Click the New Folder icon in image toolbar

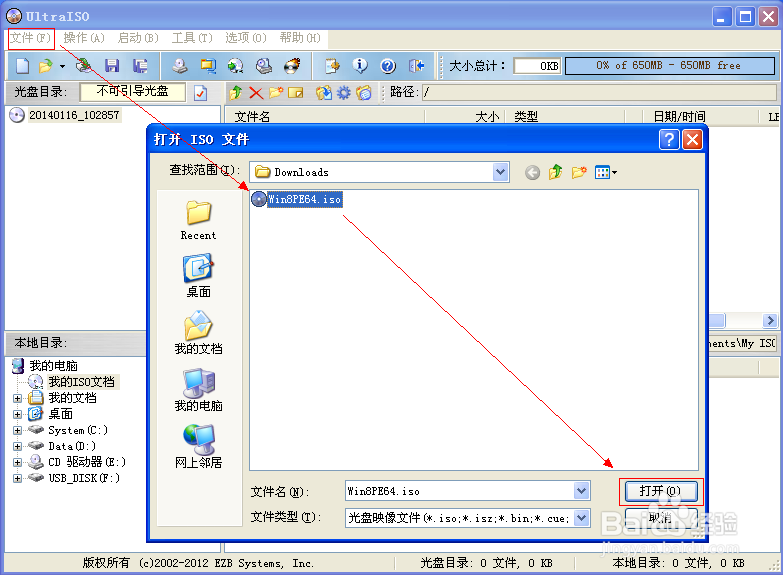point(276,92)
